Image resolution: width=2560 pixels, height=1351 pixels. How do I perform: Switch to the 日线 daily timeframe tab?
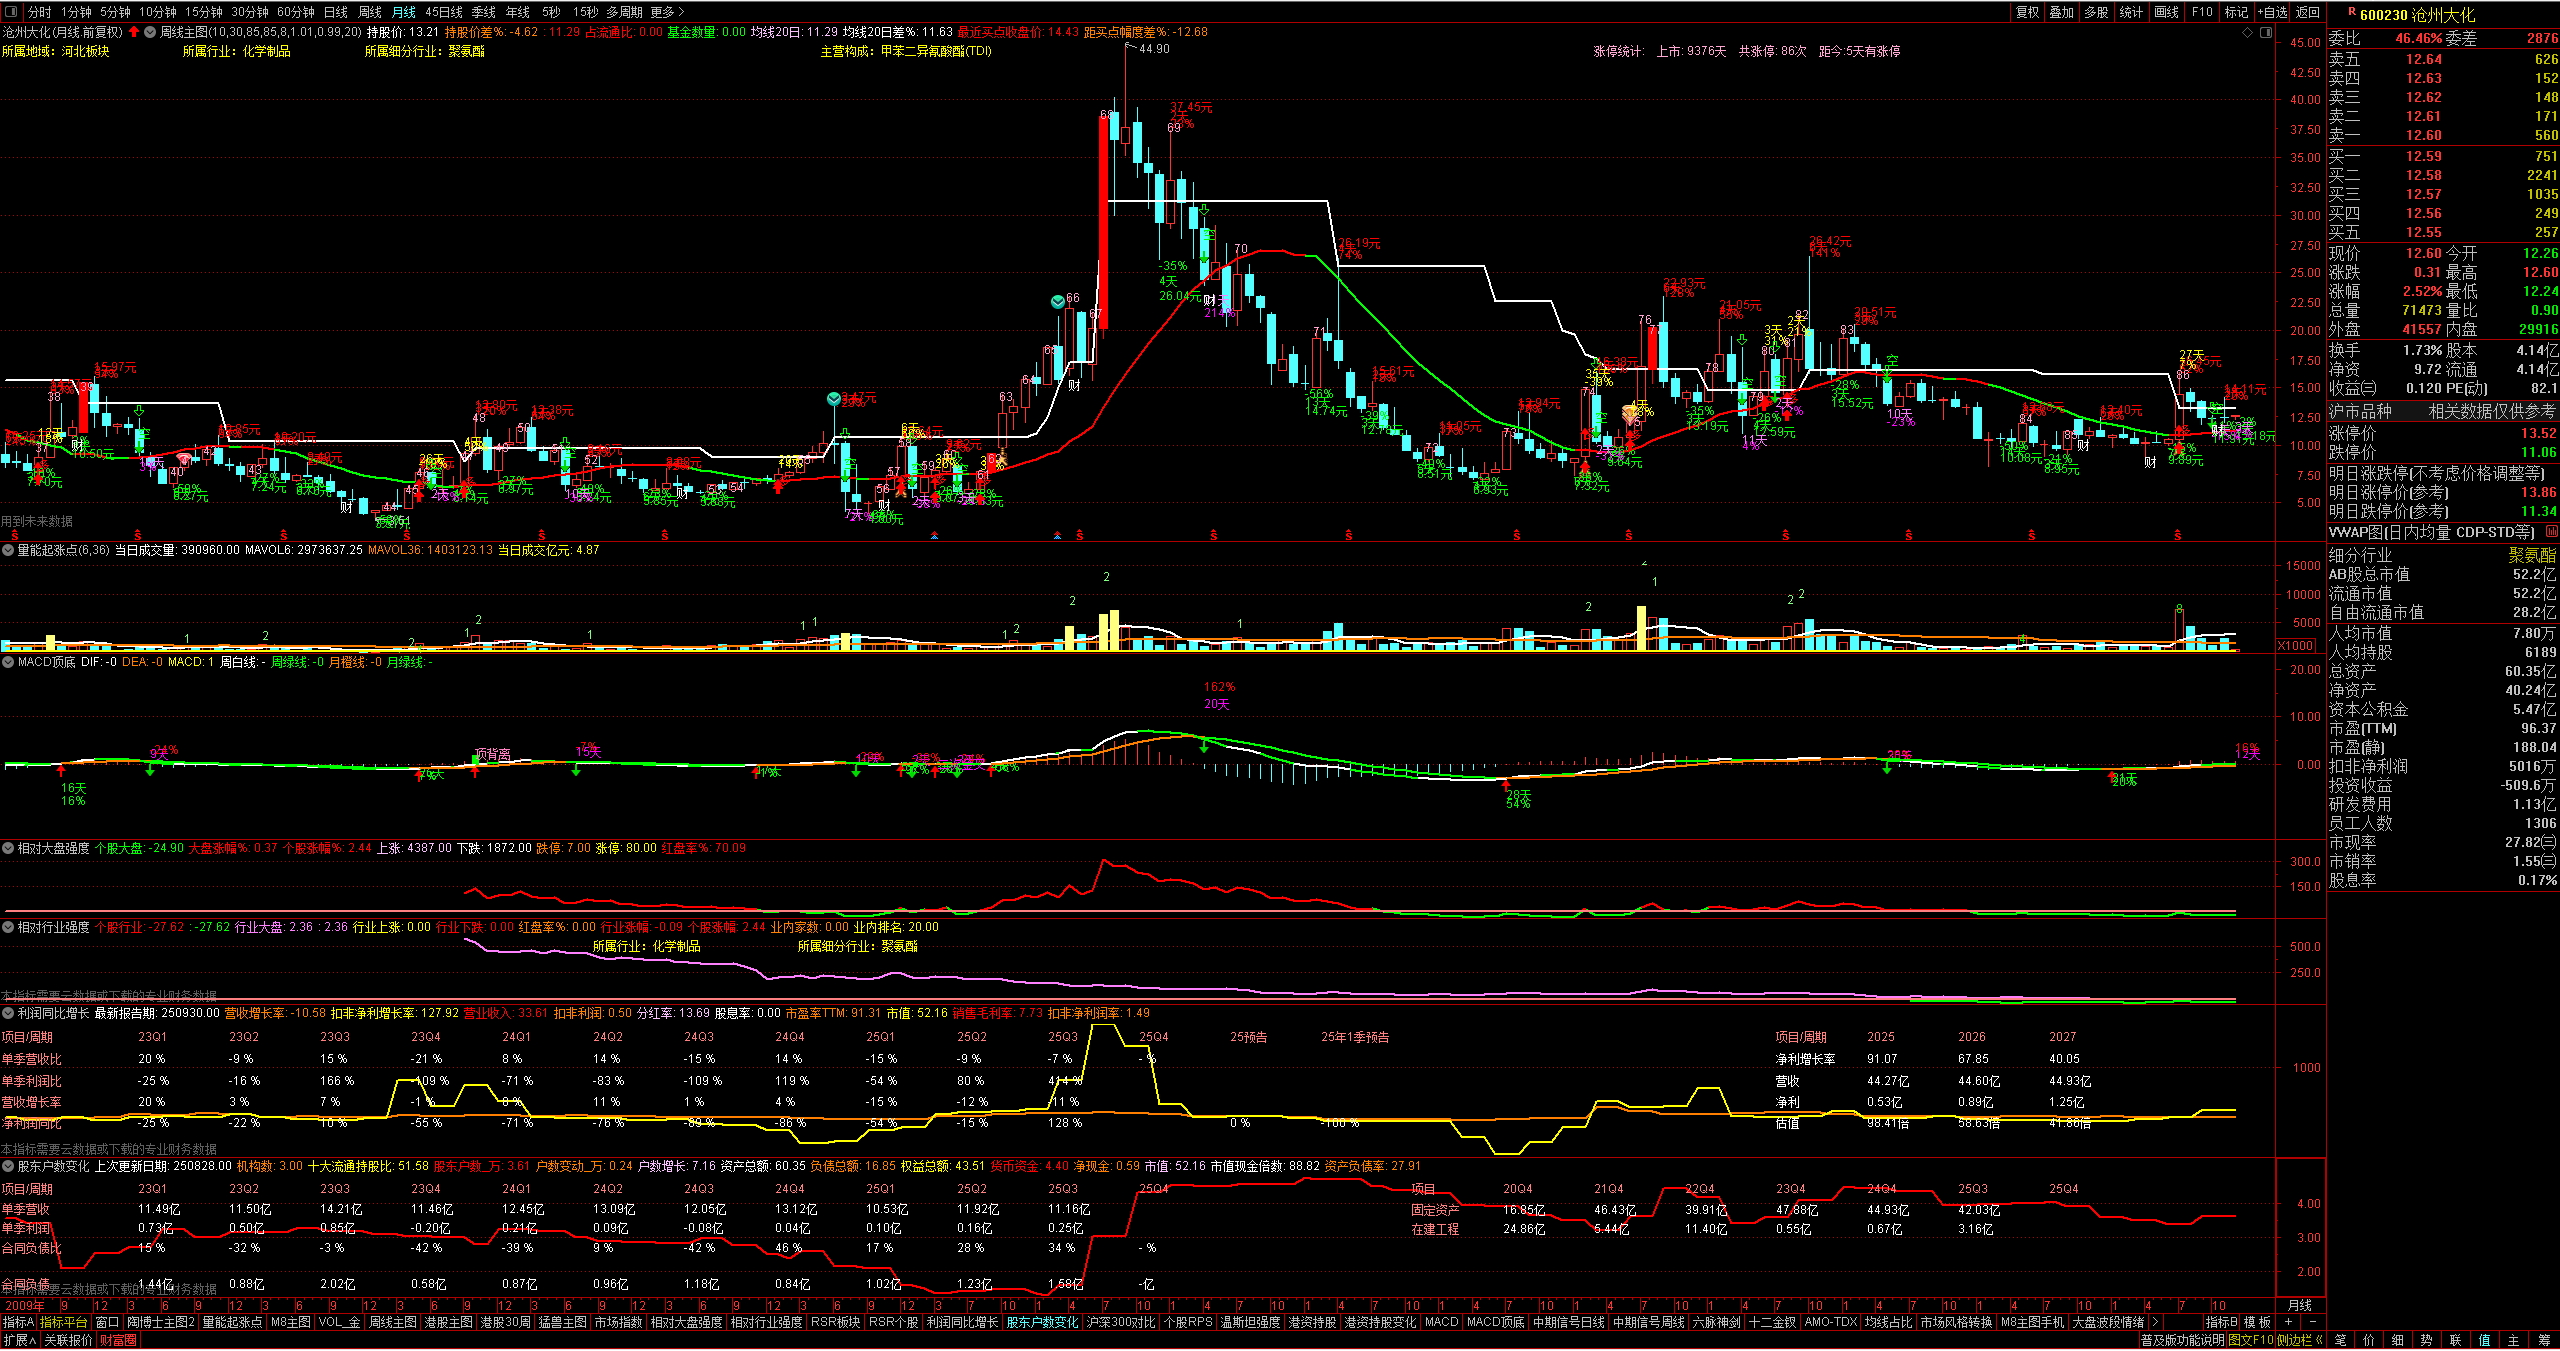[x=336, y=12]
